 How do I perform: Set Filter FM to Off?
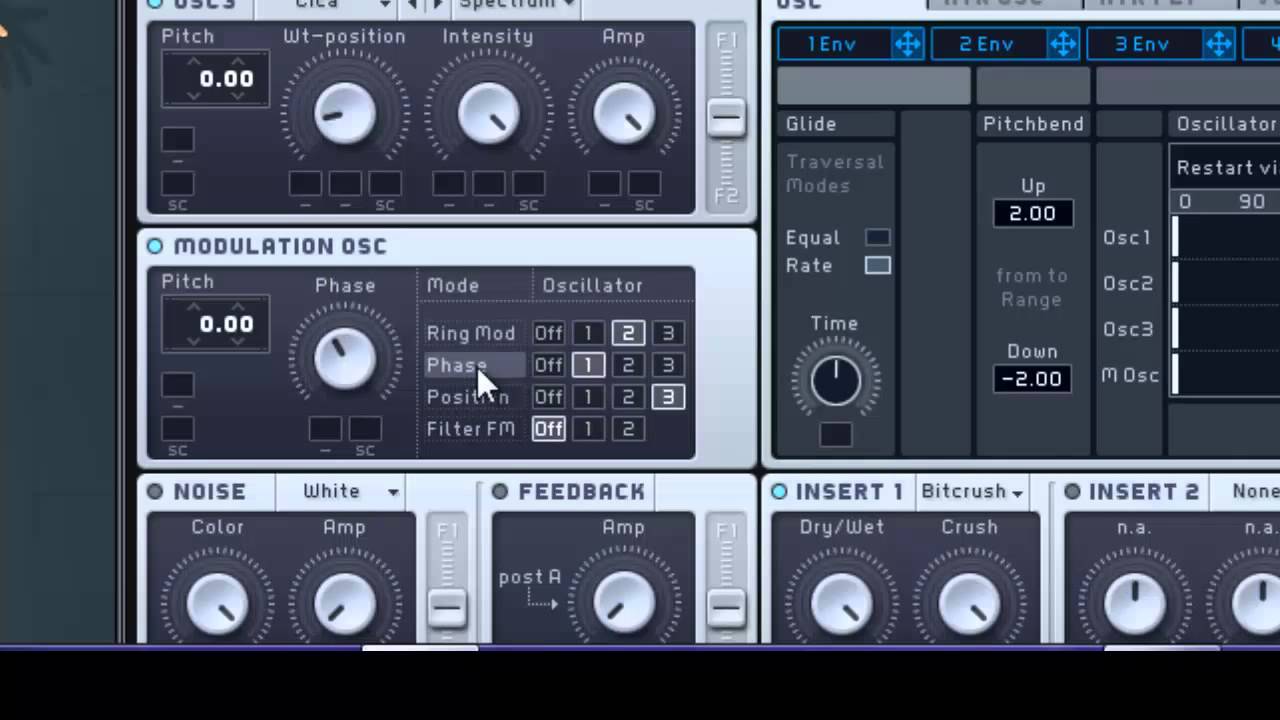pyautogui.click(x=548, y=429)
